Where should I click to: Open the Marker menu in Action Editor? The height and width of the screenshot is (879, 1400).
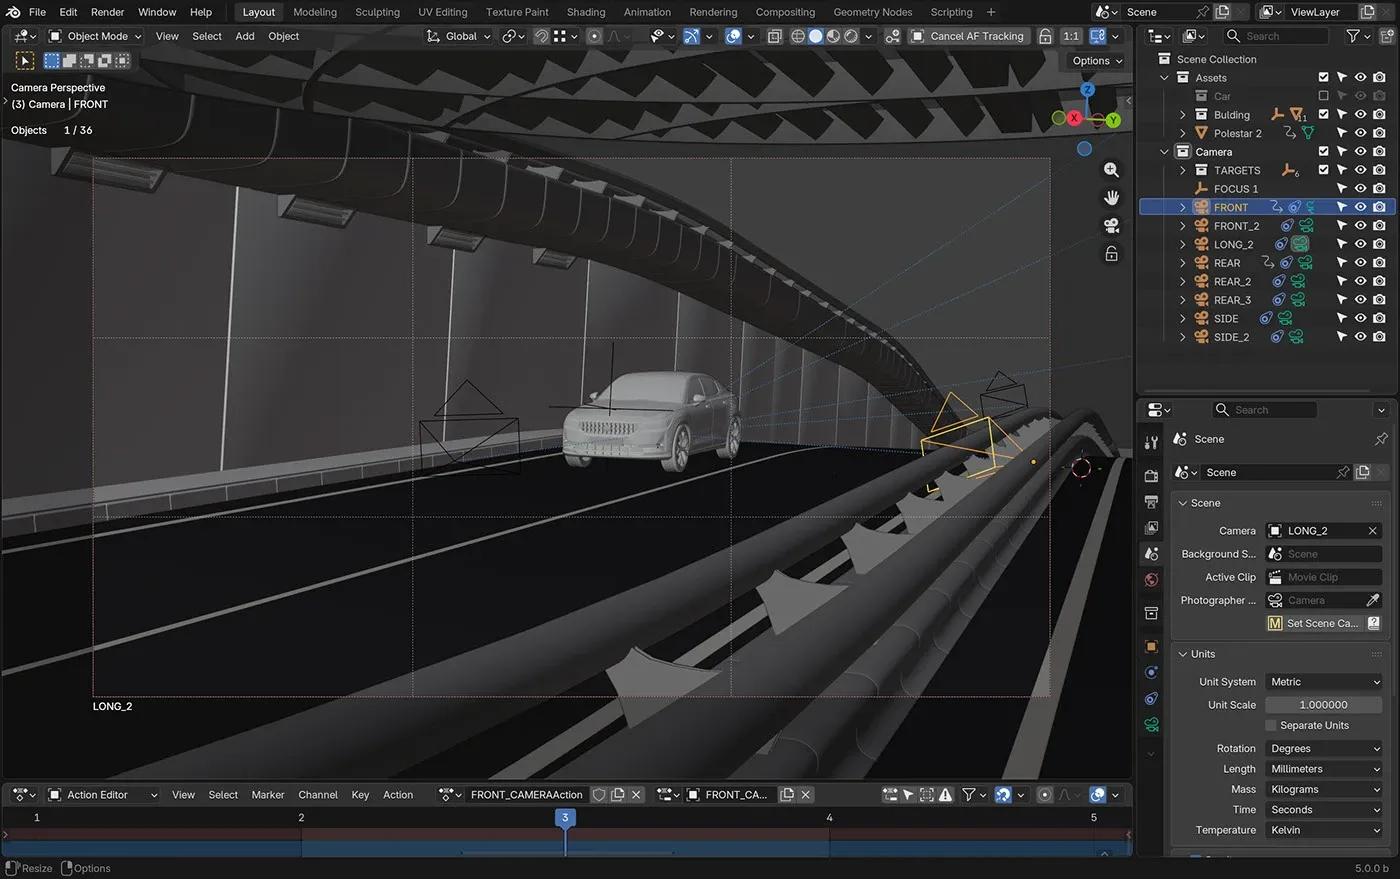coord(267,795)
